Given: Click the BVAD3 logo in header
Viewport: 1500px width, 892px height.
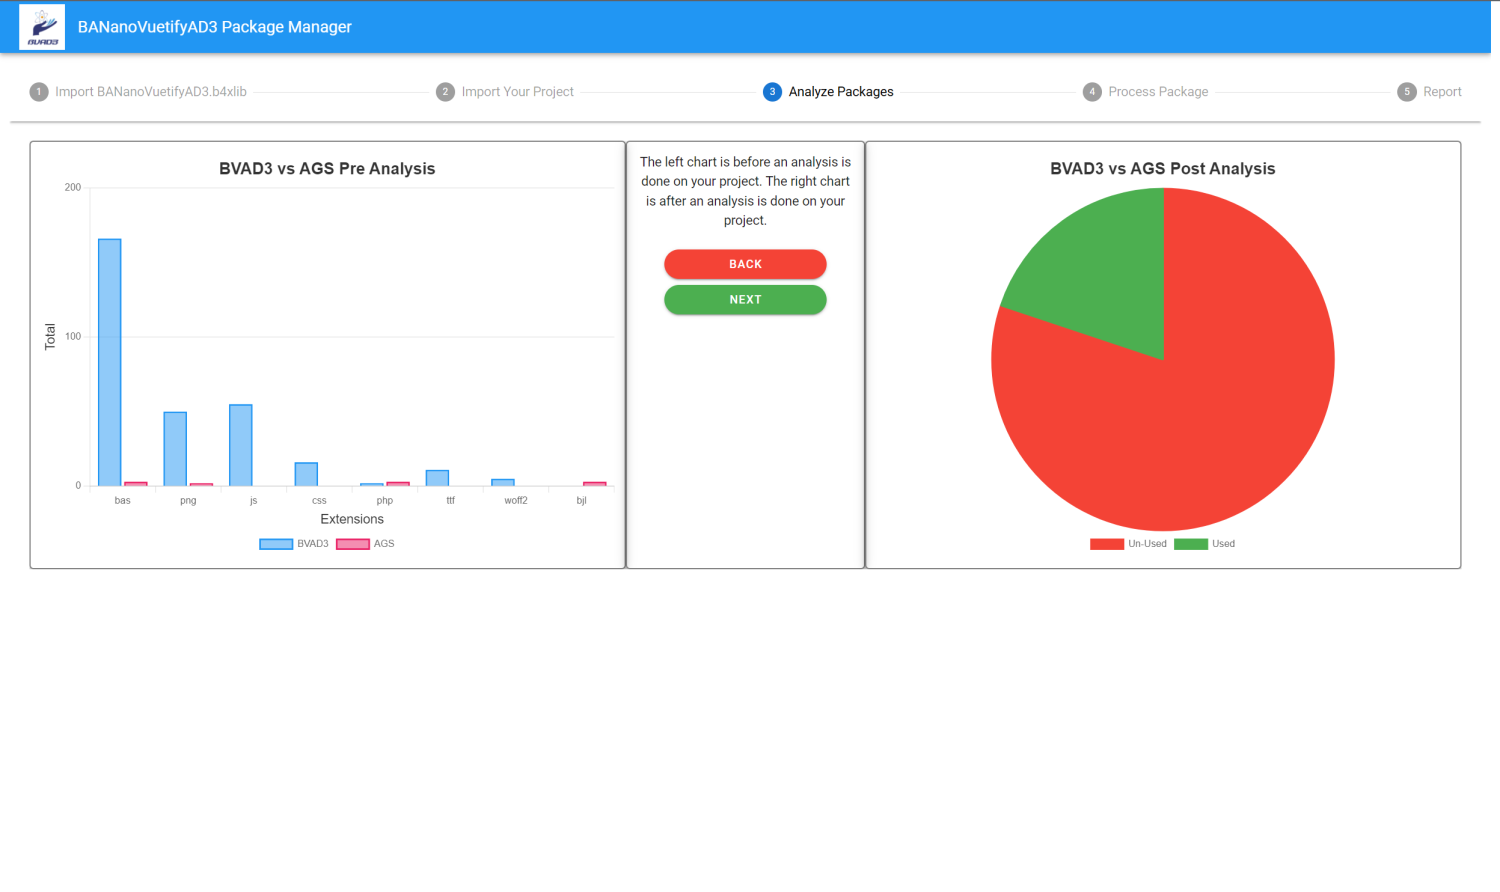Looking at the screenshot, I should coord(42,27).
